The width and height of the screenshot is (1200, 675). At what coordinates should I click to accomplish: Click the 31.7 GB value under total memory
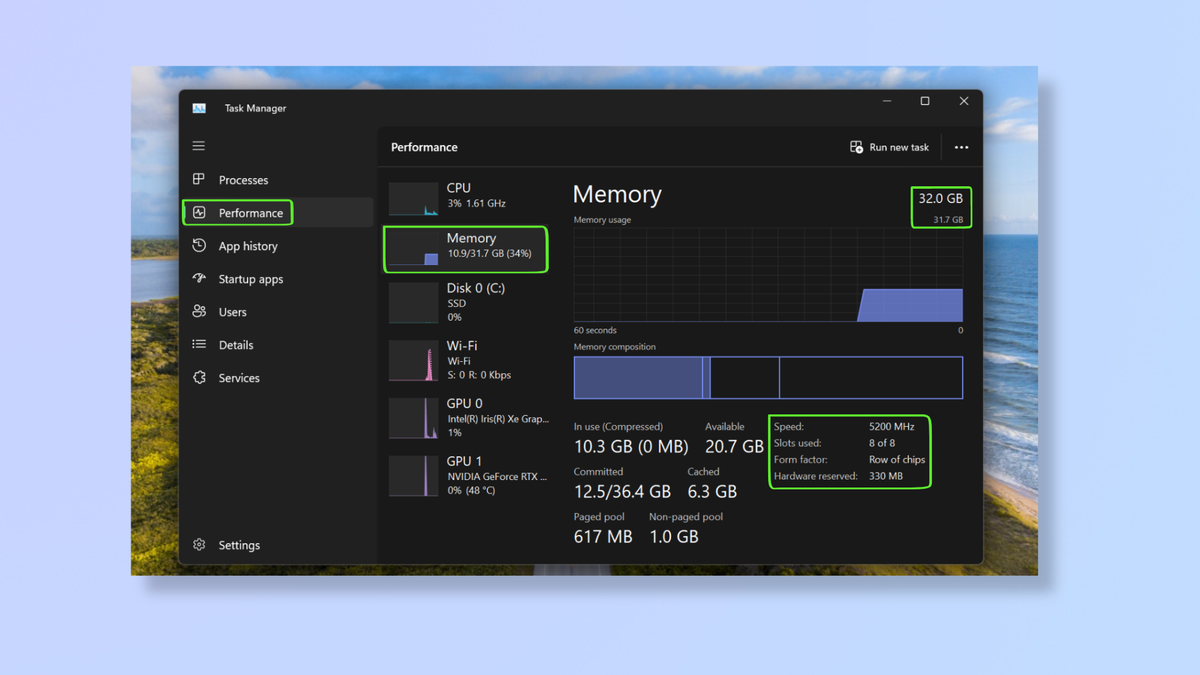pos(948,220)
